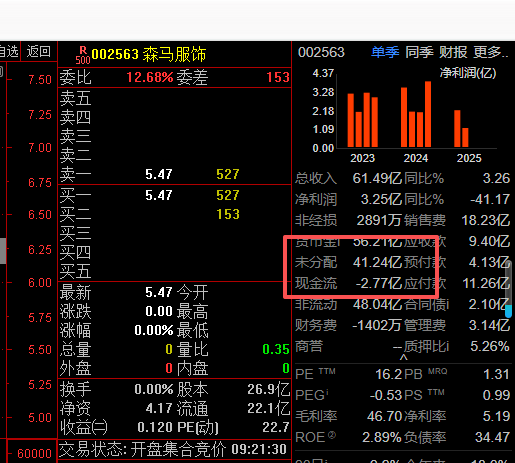The width and height of the screenshot is (515, 463).
Task: Click the 7.50 price axis label
Action: click(40, 80)
